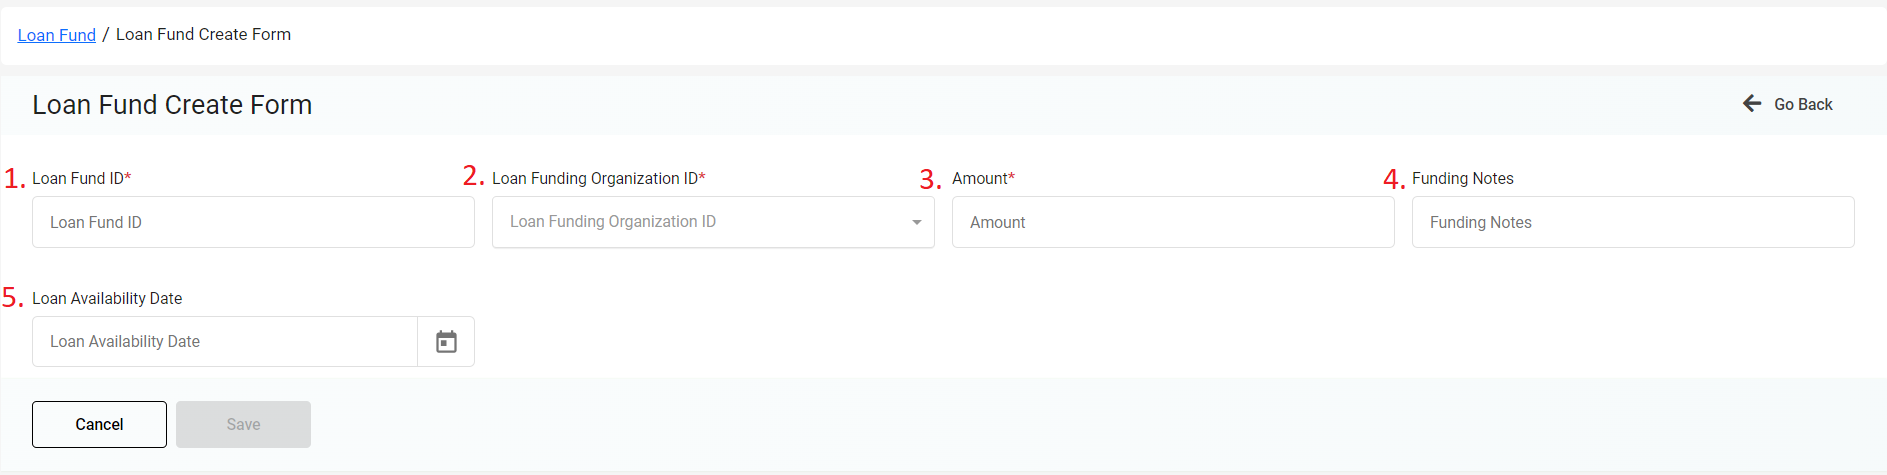Click the Loan Fund Create Form heading

(172, 105)
